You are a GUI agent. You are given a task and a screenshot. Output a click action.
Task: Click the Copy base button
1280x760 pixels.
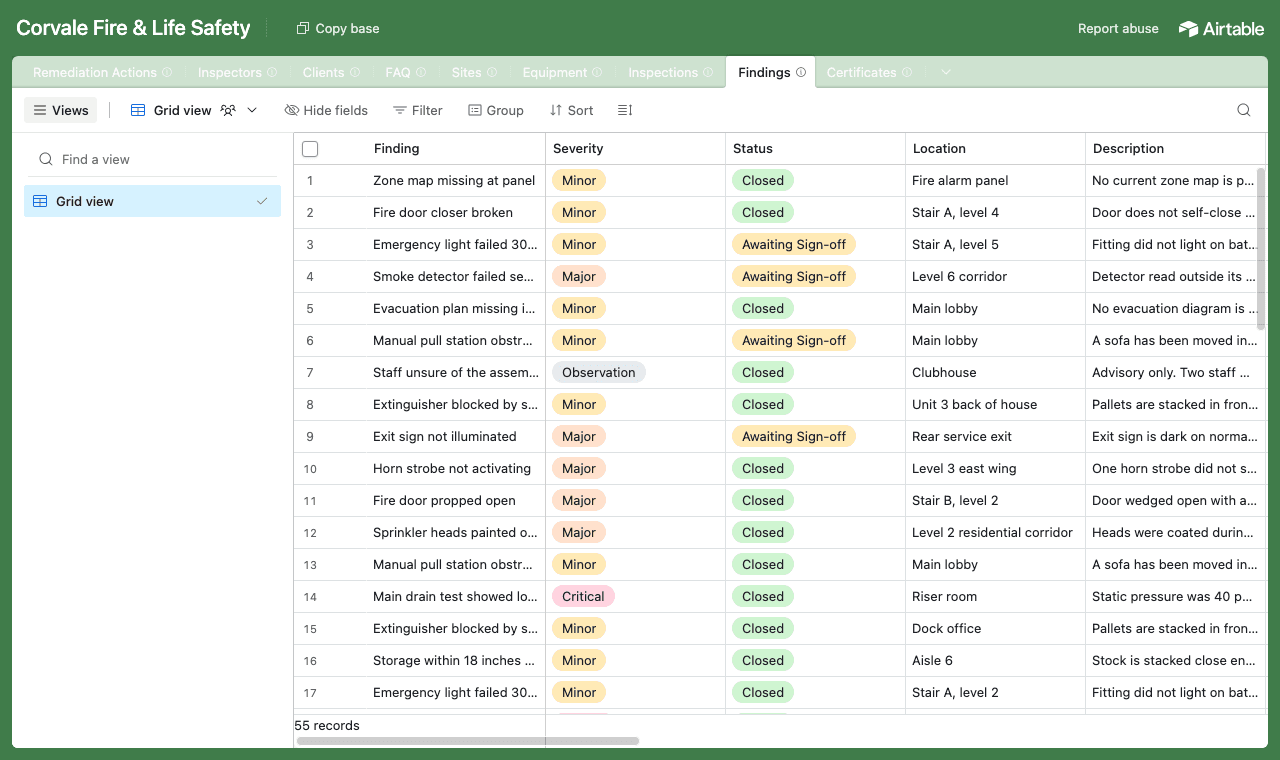click(338, 29)
